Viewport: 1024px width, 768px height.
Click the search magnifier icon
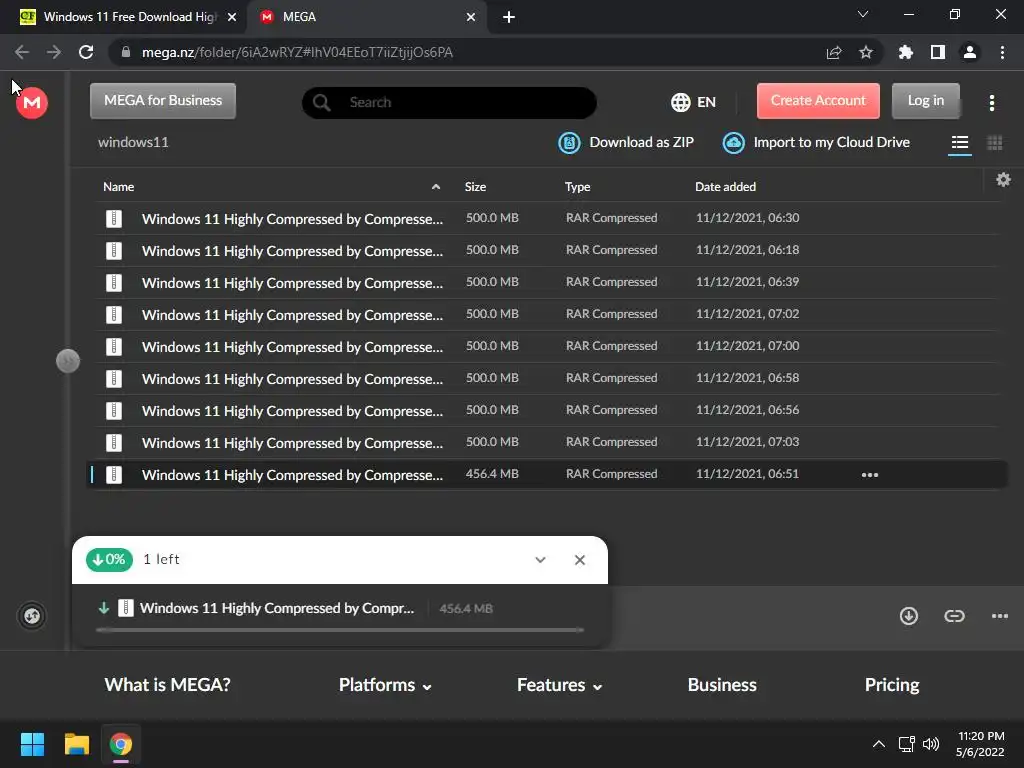pos(321,103)
